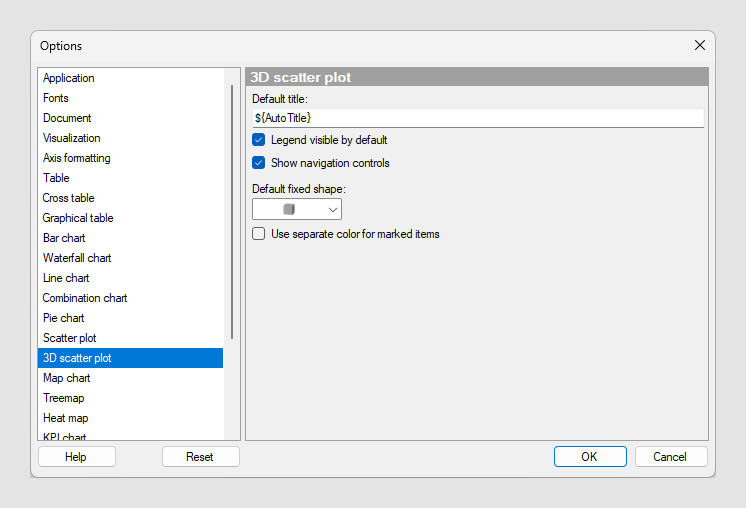Enable Use separate color for marked items
746x508 pixels.
click(x=258, y=234)
